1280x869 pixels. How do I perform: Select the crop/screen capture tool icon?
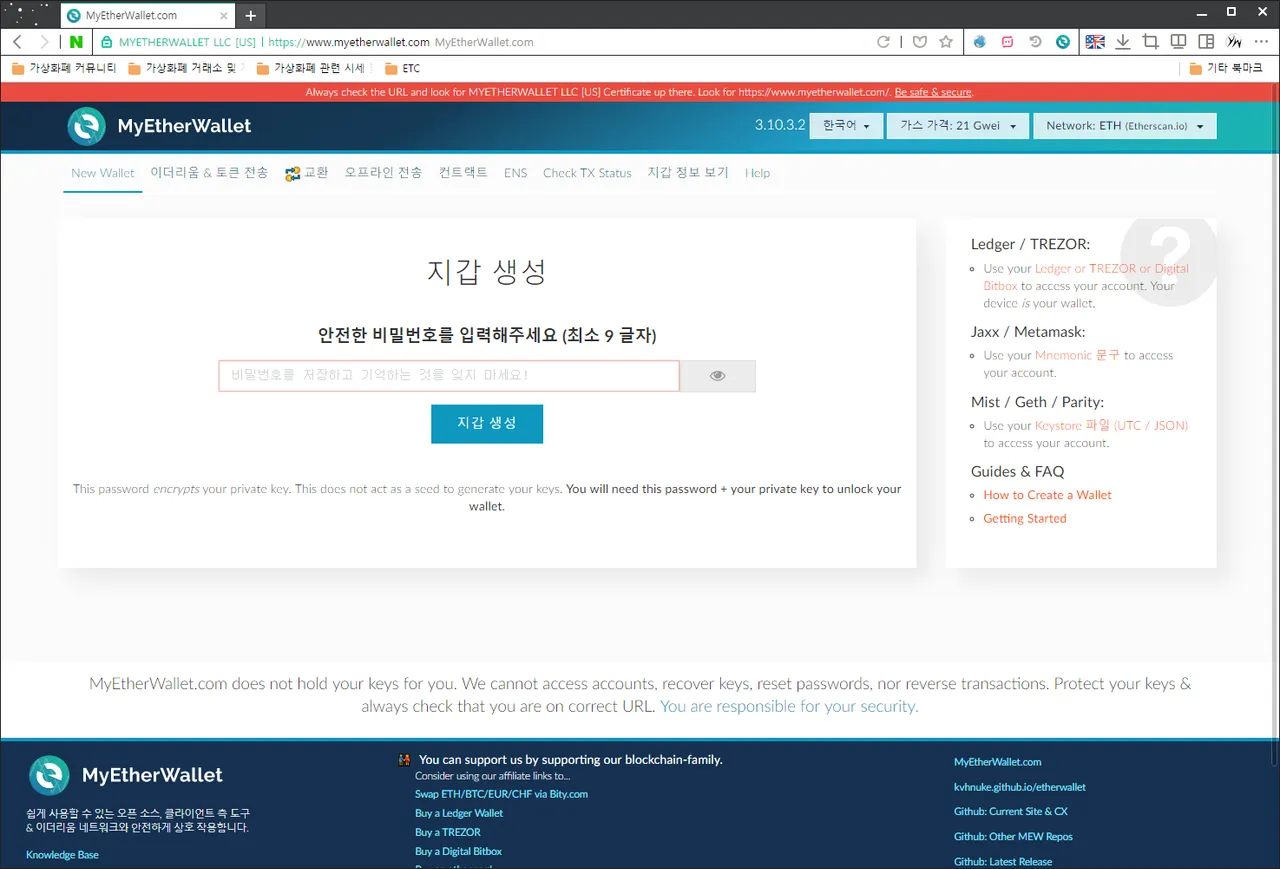[x=1151, y=42]
